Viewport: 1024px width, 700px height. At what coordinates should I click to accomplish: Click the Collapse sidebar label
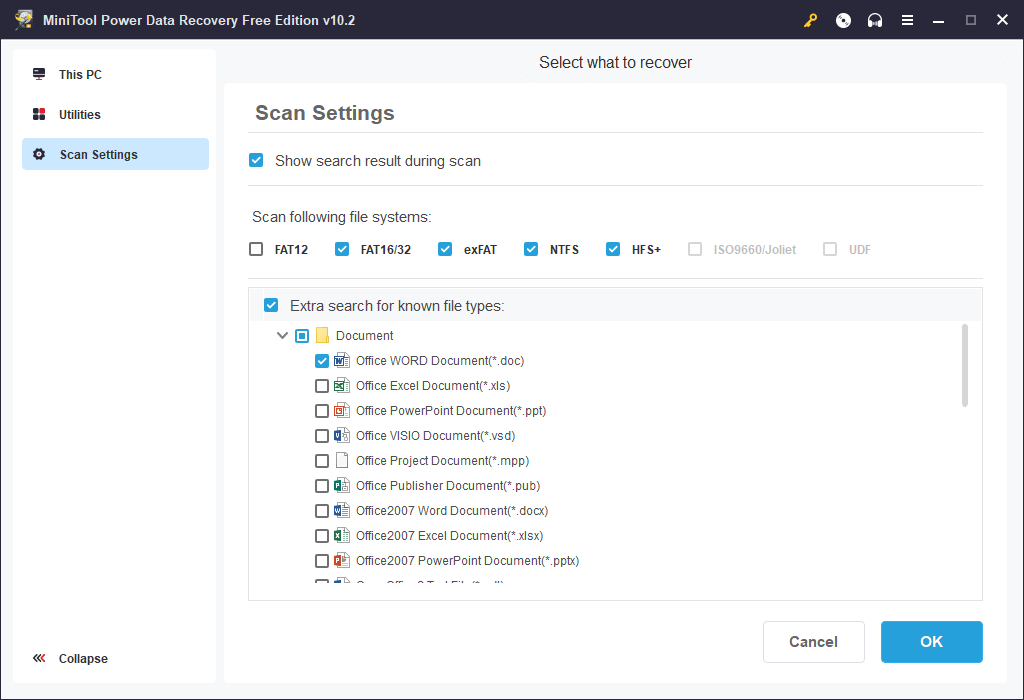(x=83, y=659)
